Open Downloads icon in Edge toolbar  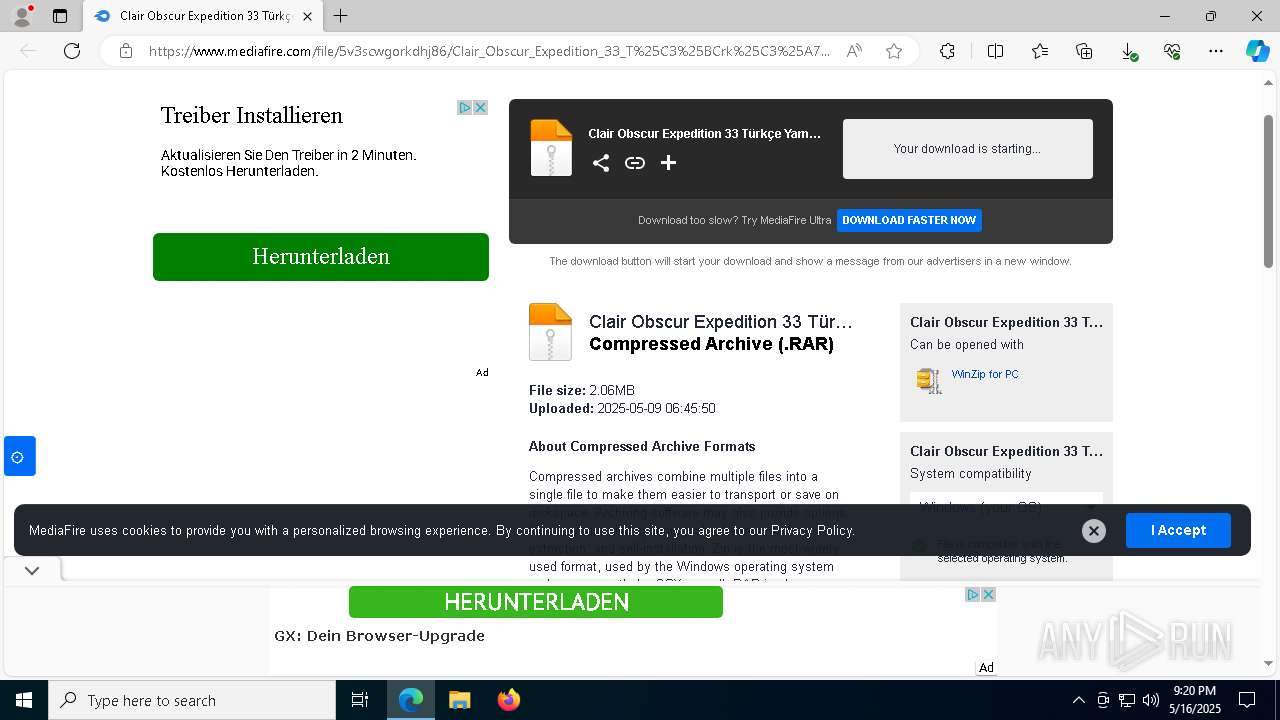(1128, 51)
